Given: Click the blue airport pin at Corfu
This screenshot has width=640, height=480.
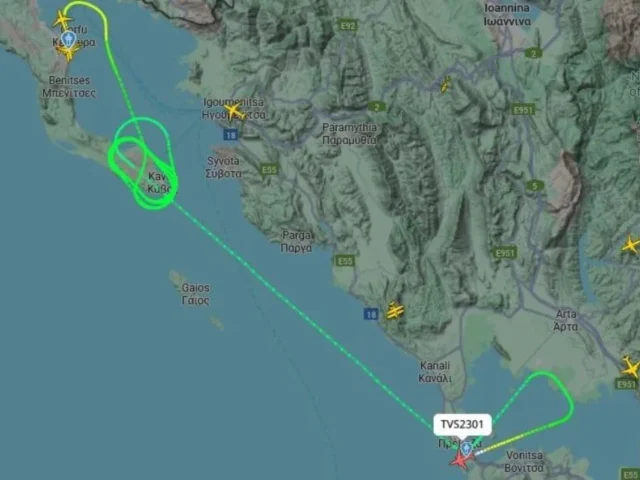Looking at the screenshot, I should tap(70, 39).
